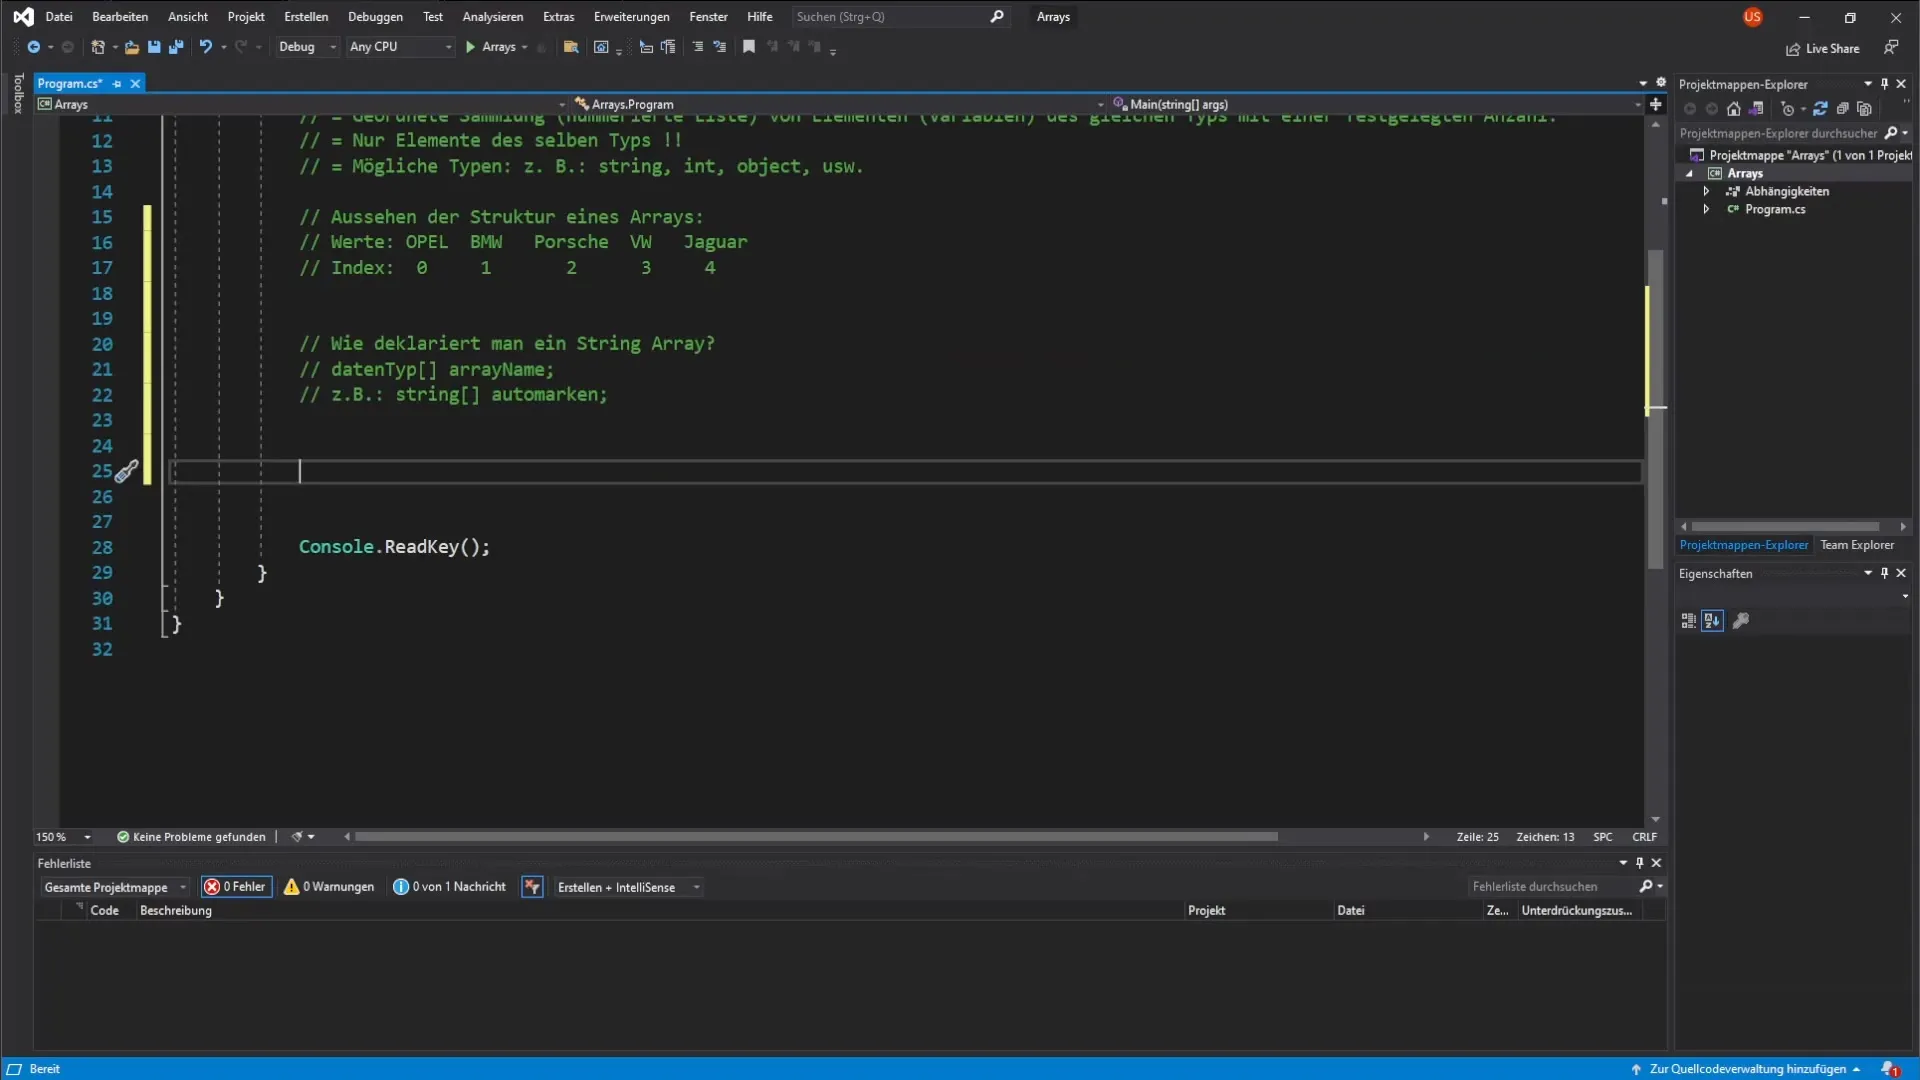Open the Bearbeiten menu
This screenshot has width=1920, height=1080.
point(120,17)
